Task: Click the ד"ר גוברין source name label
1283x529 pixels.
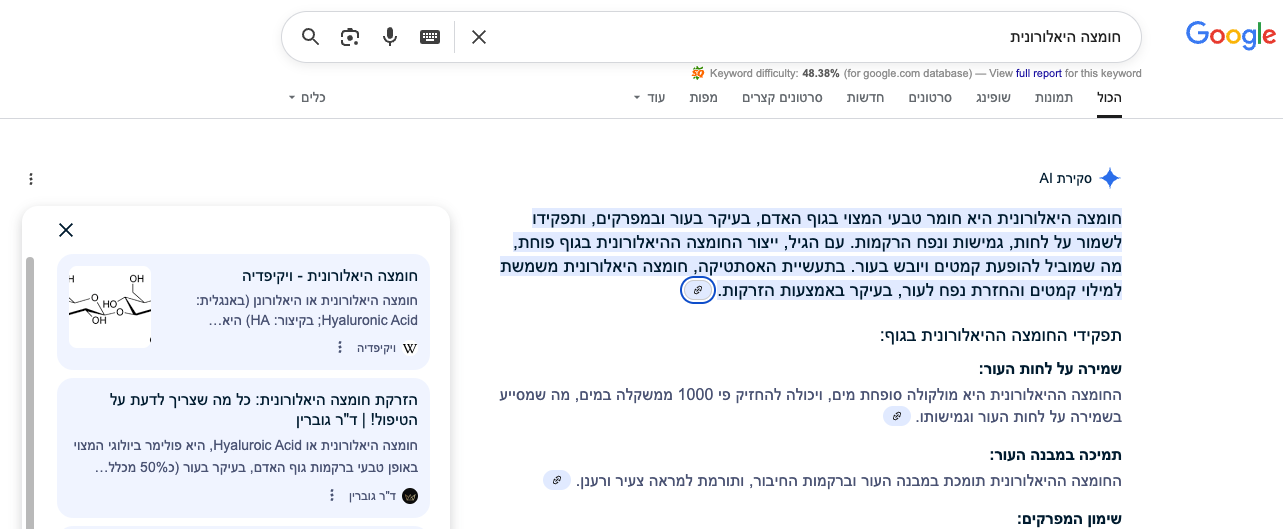Action: click(372, 495)
